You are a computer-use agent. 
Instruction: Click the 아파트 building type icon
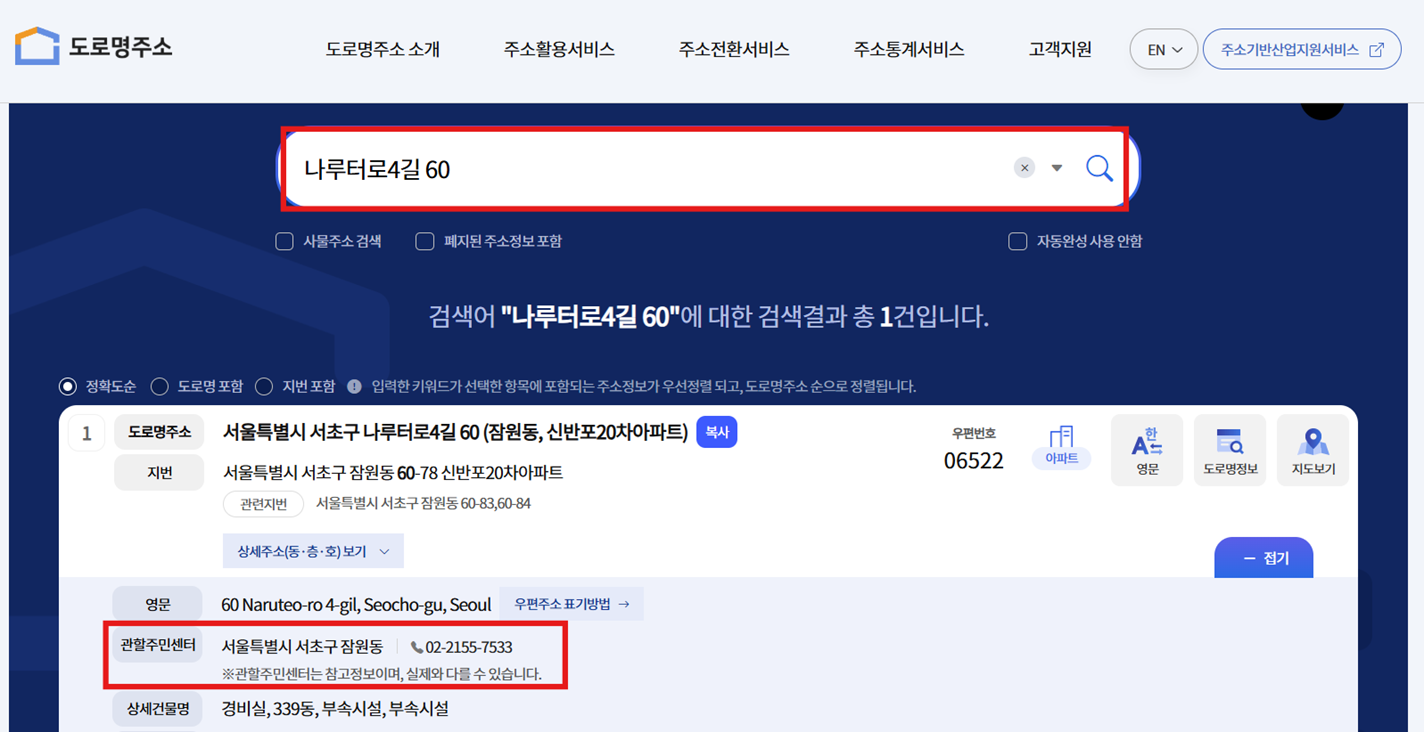[x=1061, y=447]
